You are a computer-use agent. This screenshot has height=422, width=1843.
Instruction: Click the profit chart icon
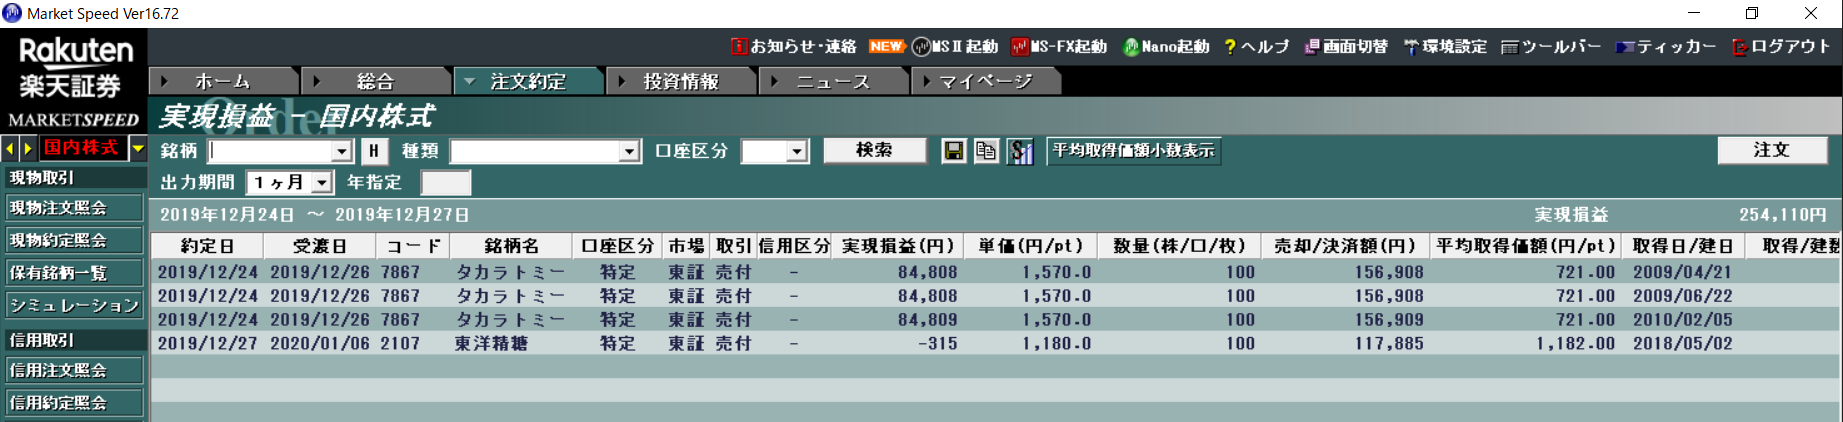tap(1020, 151)
